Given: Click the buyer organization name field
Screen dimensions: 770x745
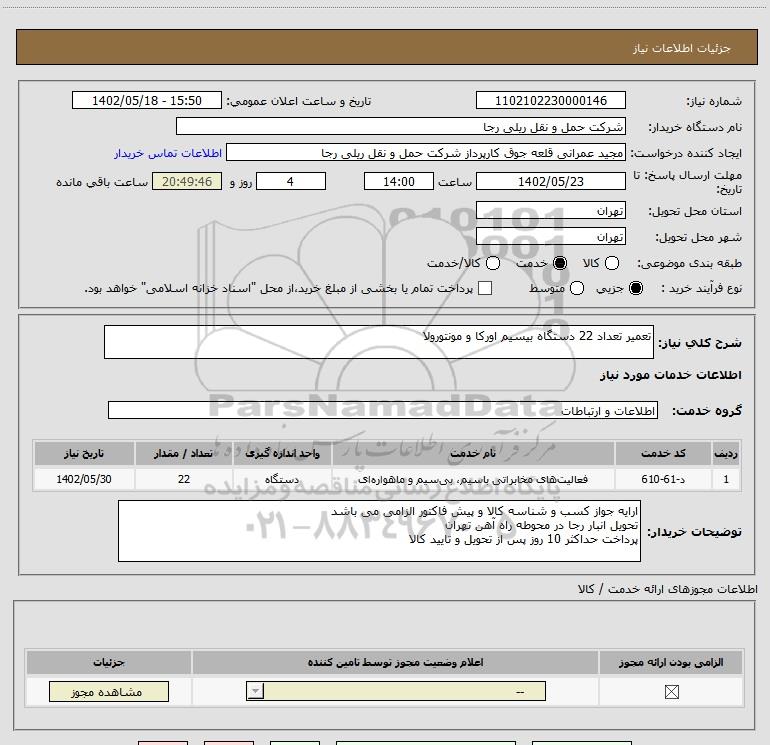Looking at the screenshot, I should [x=401, y=127].
